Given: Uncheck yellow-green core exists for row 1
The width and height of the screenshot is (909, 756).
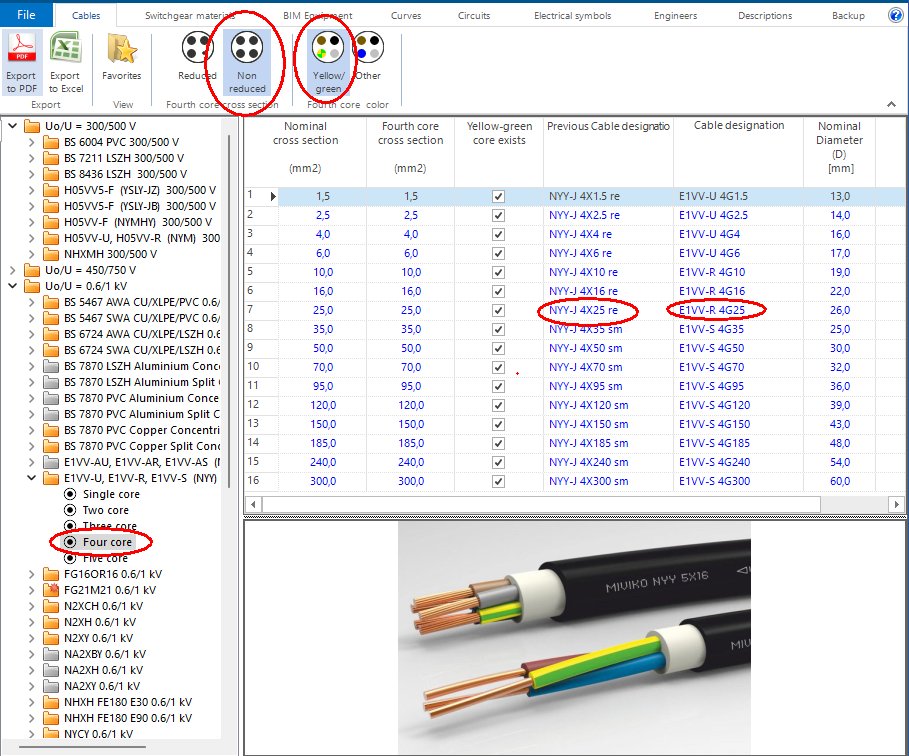Looking at the screenshot, I should [497, 195].
